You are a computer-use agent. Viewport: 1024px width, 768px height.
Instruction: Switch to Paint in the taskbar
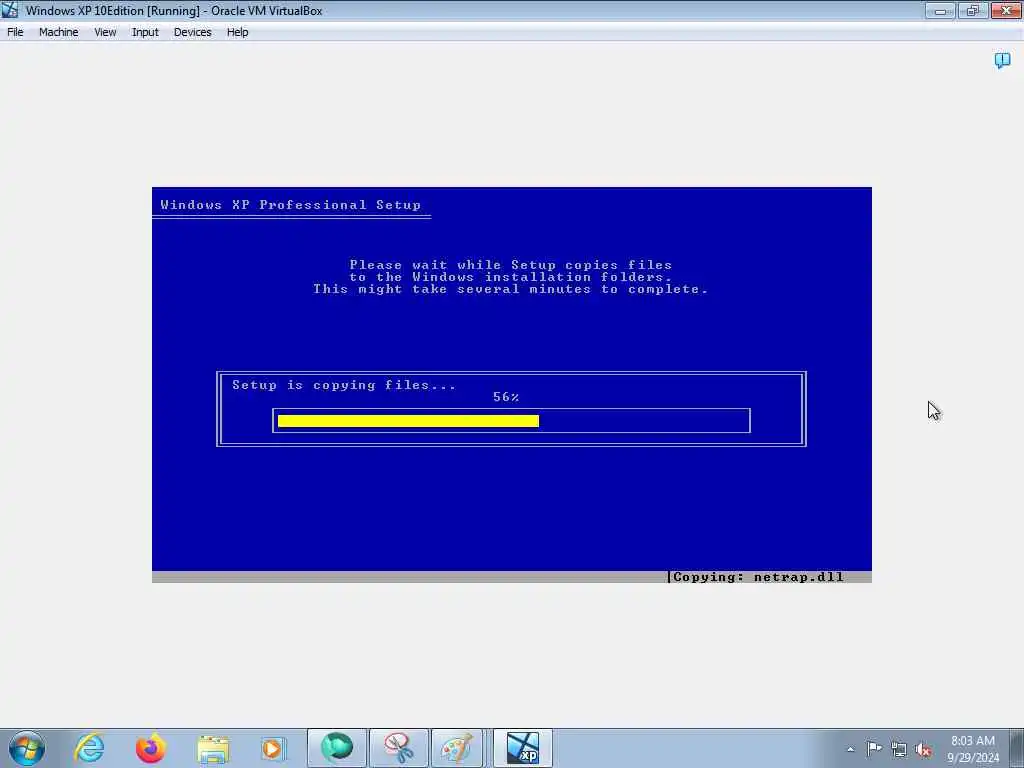457,748
